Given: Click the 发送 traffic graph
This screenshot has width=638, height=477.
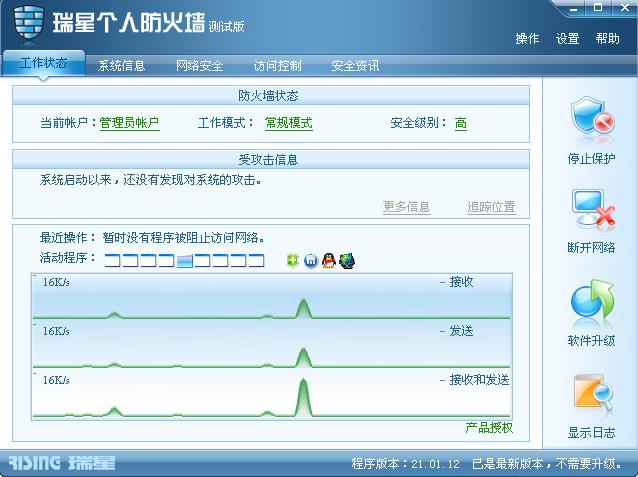Looking at the screenshot, I should (271, 345).
